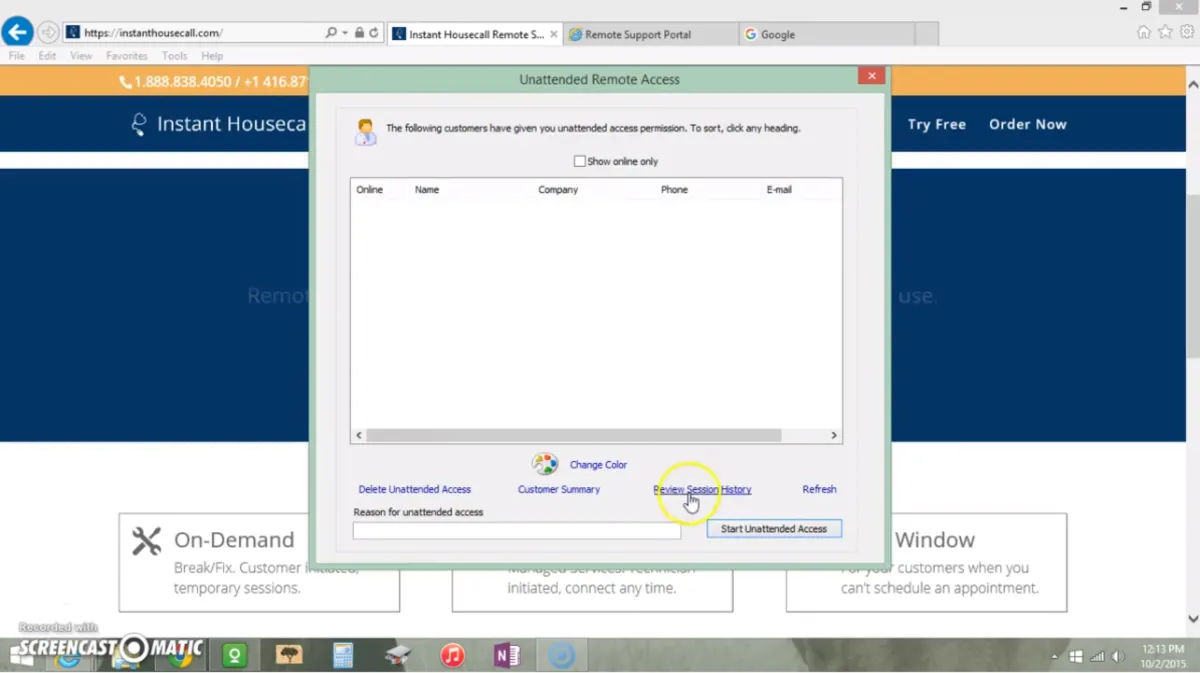Click the Delete Unattended Access link

[x=415, y=489]
